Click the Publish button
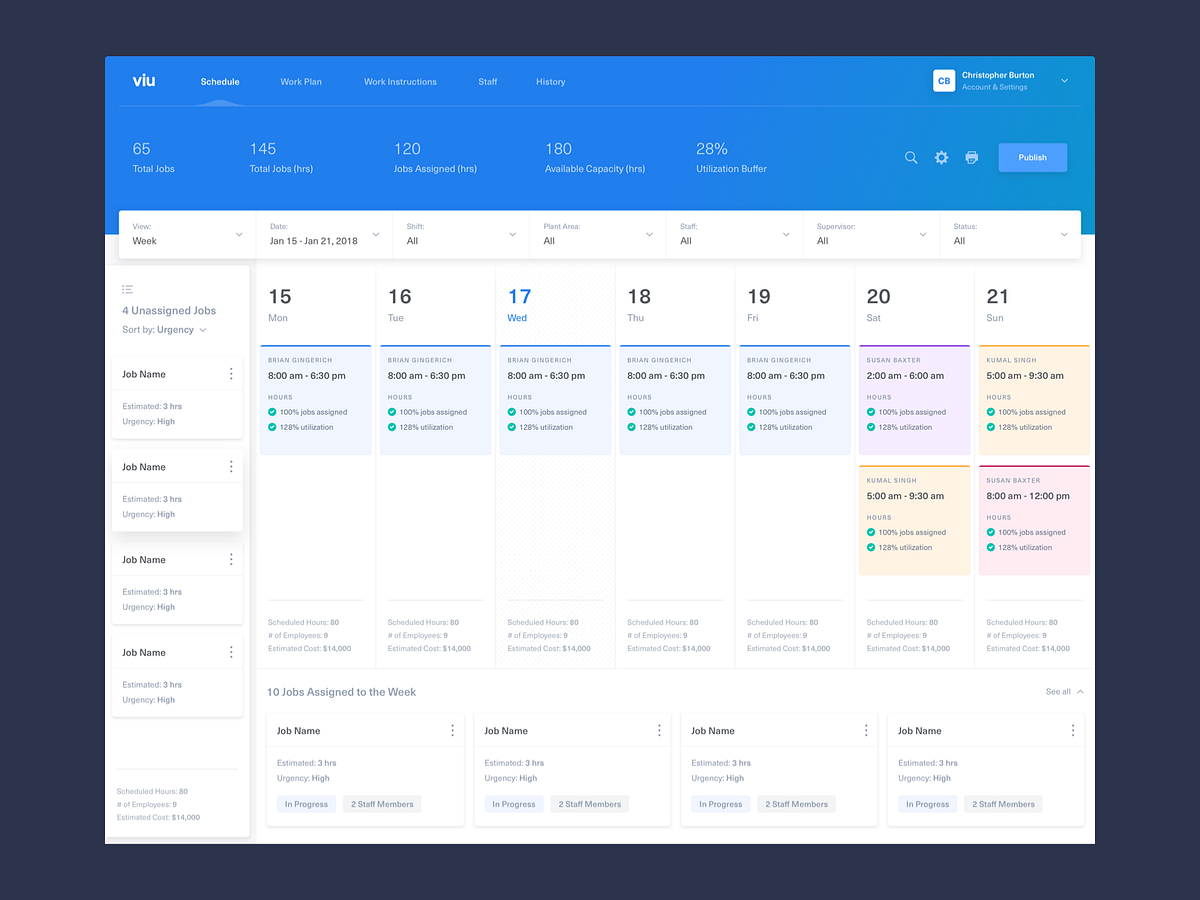This screenshot has height=900, width=1200. coord(1032,157)
